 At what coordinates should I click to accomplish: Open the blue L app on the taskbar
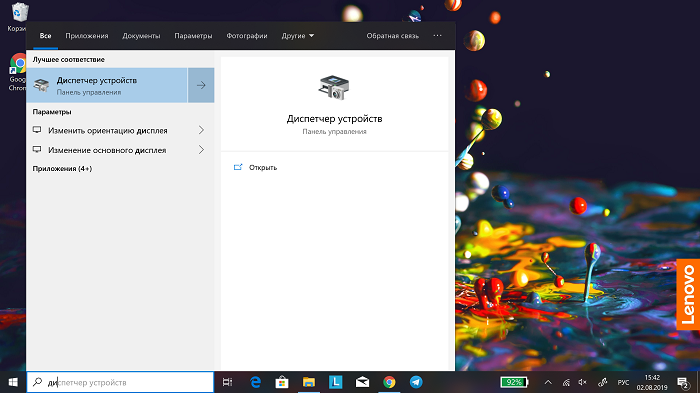(x=335, y=382)
